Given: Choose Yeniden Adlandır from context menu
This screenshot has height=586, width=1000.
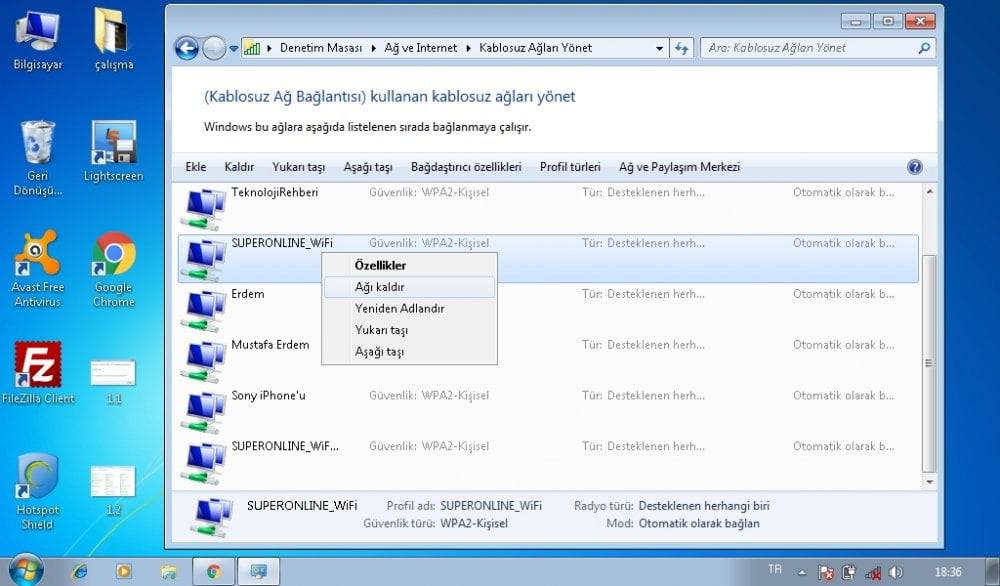Looking at the screenshot, I should pos(409,309).
